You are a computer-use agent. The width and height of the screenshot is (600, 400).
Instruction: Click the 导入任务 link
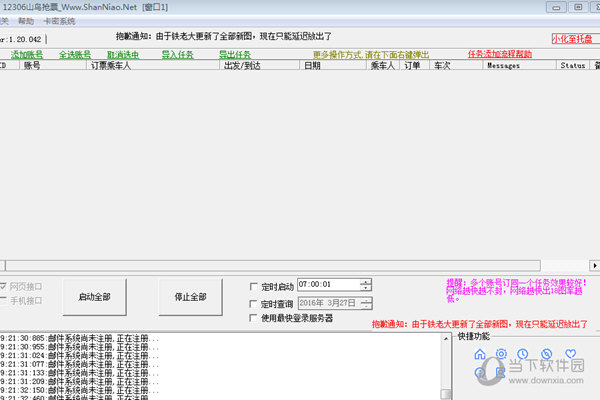pos(178,54)
